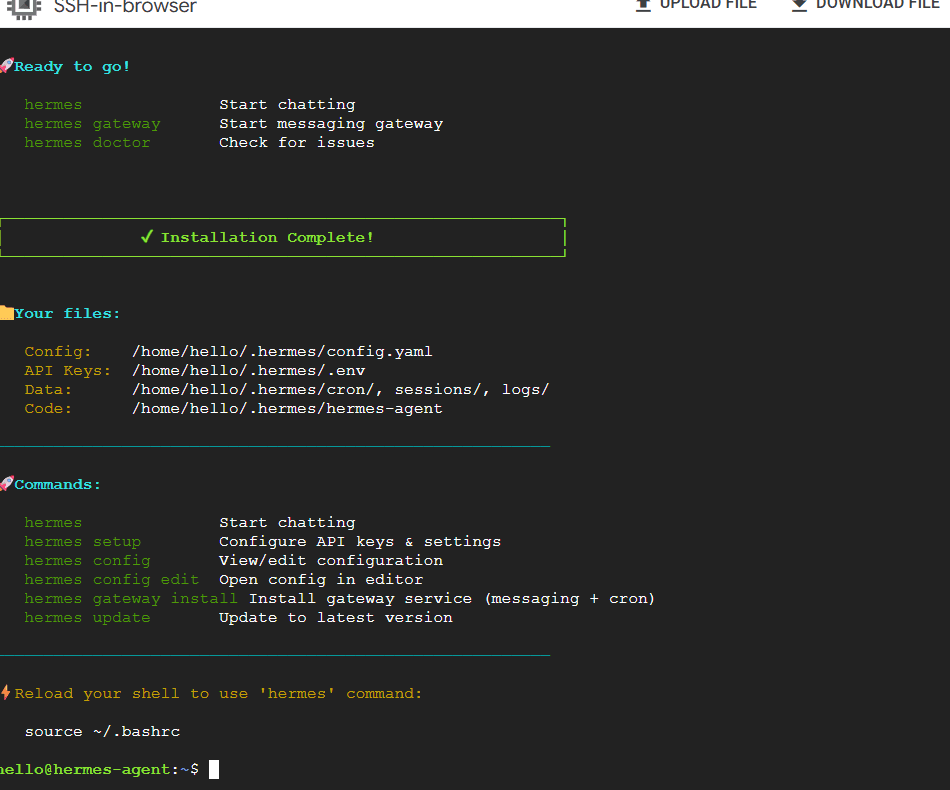Screen dimensions: 950x790
Task: Click the 'Data:' label
Action: pos(48,390)
